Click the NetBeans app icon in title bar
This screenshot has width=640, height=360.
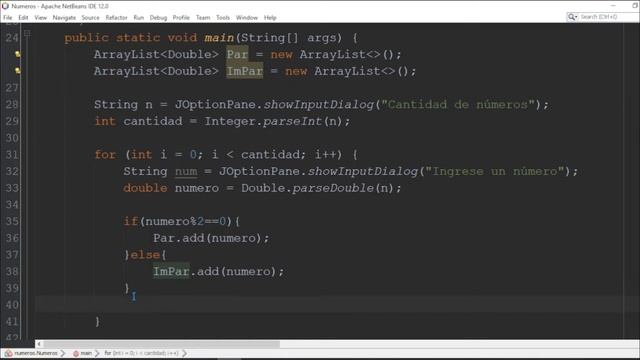coord(5,6)
